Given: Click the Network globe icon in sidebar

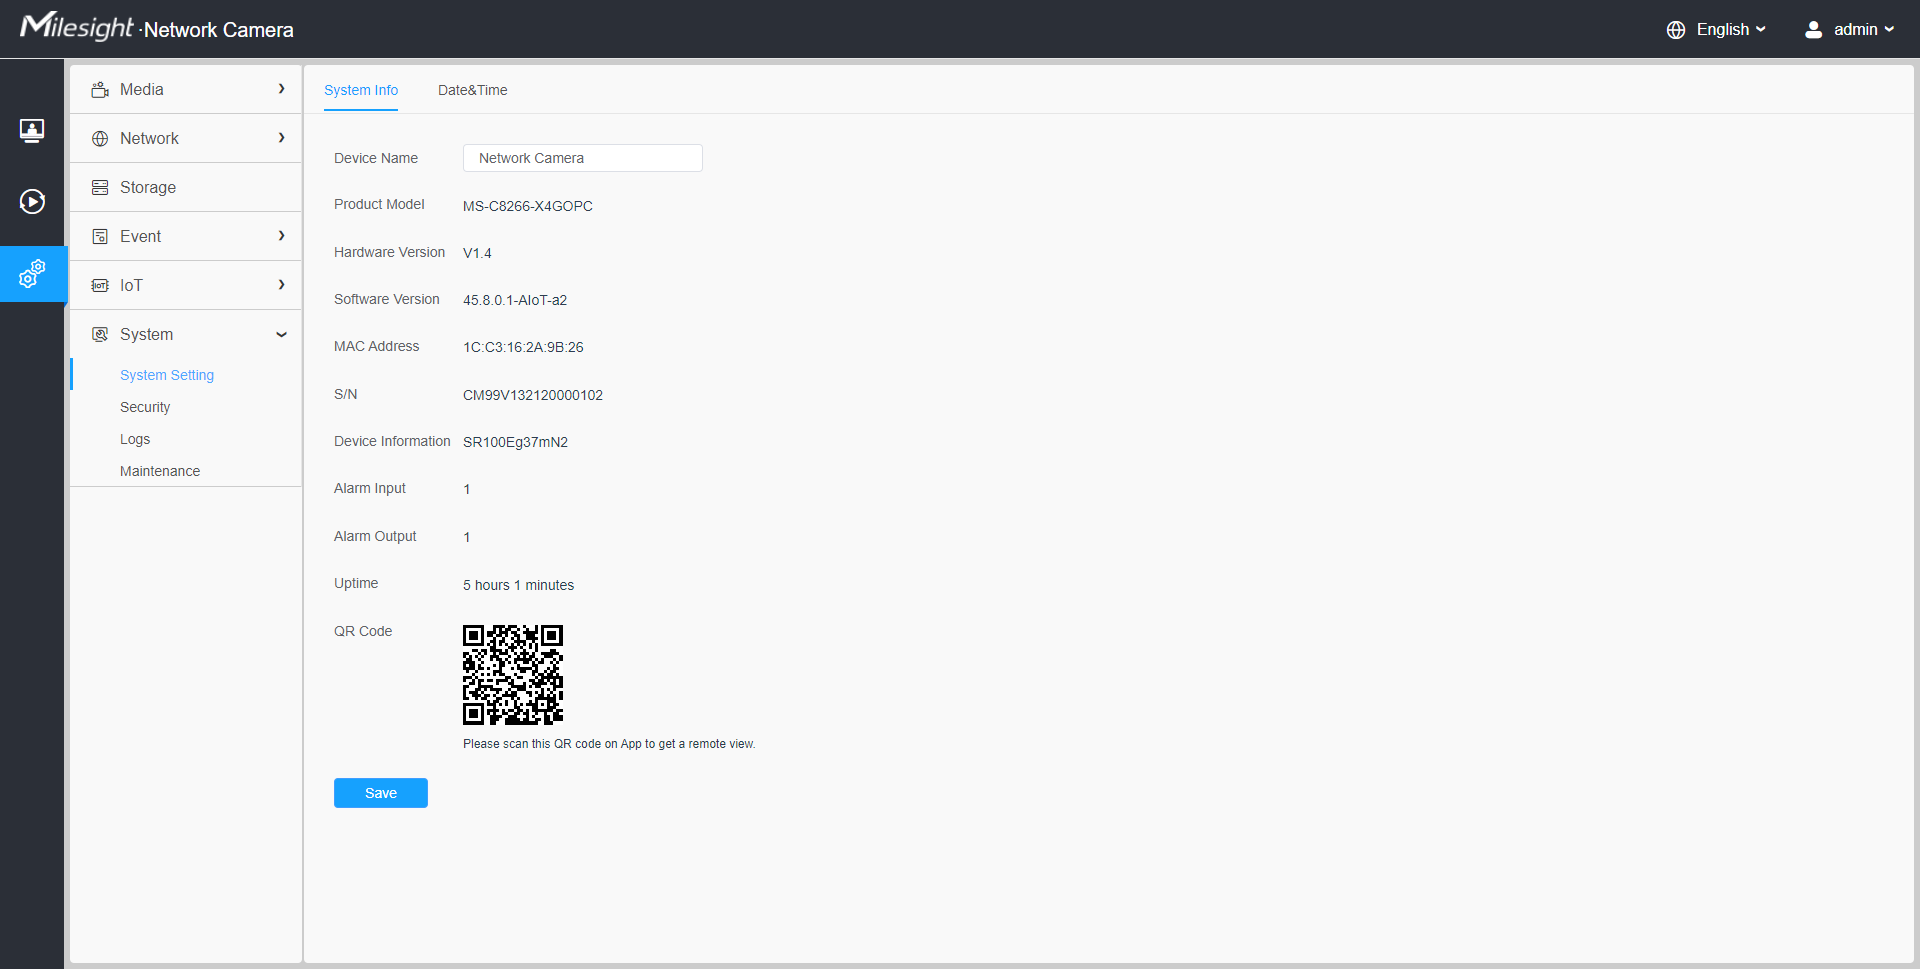Looking at the screenshot, I should 100,139.
